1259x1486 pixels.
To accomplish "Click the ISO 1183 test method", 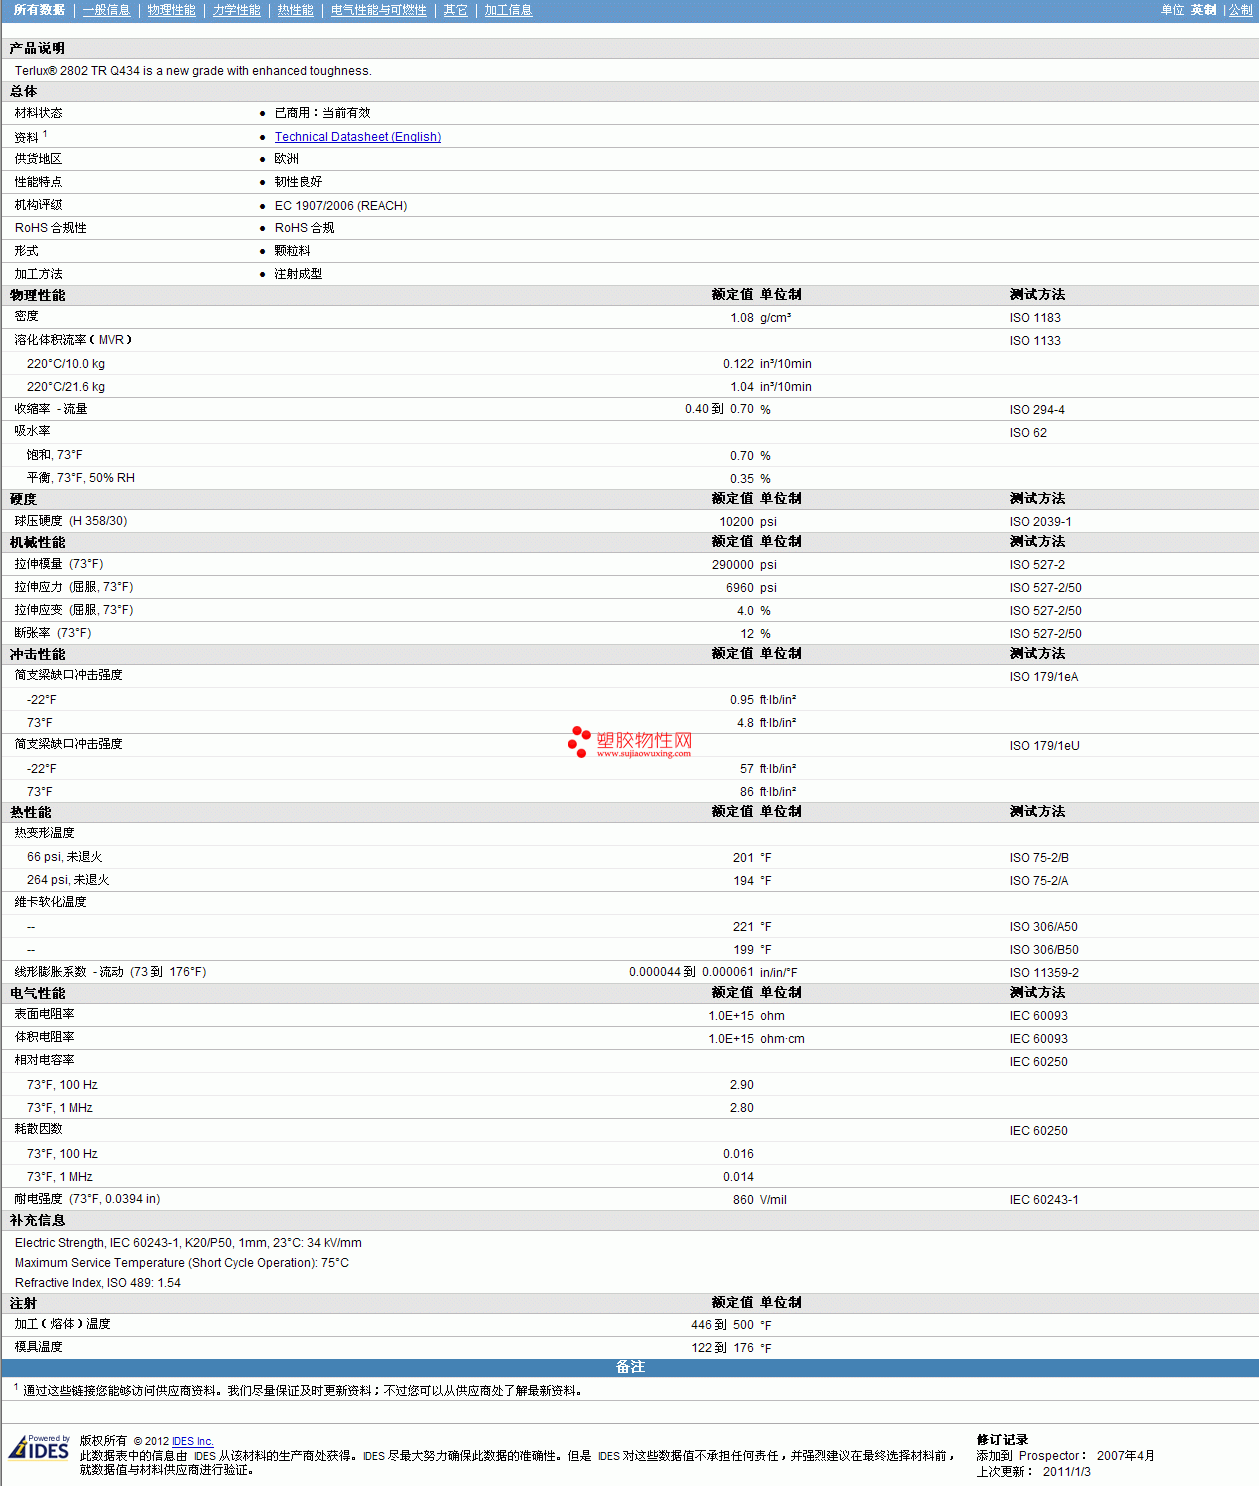I will tap(1035, 318).
